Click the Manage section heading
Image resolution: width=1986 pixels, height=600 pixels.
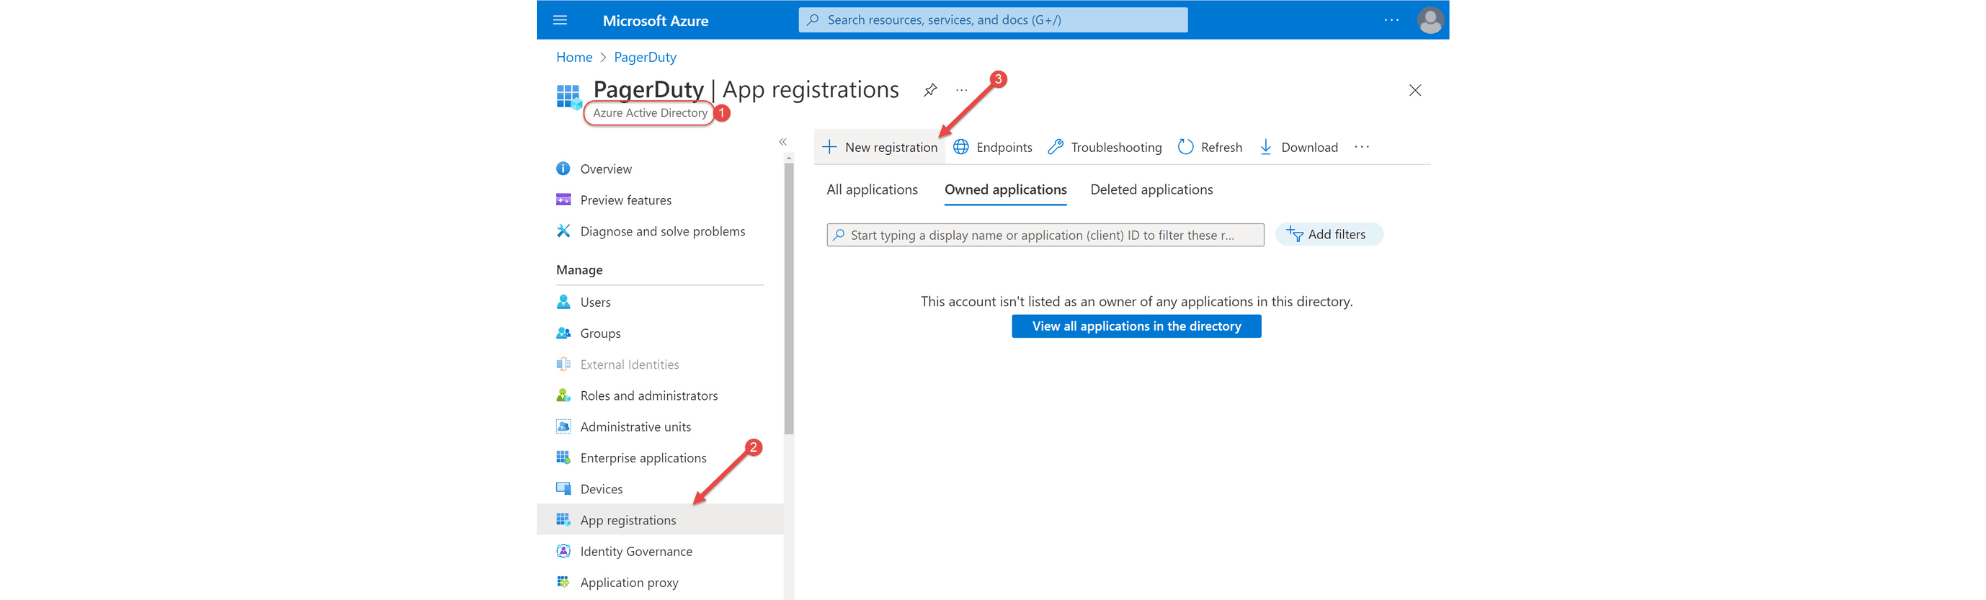[x=579, y=270]
